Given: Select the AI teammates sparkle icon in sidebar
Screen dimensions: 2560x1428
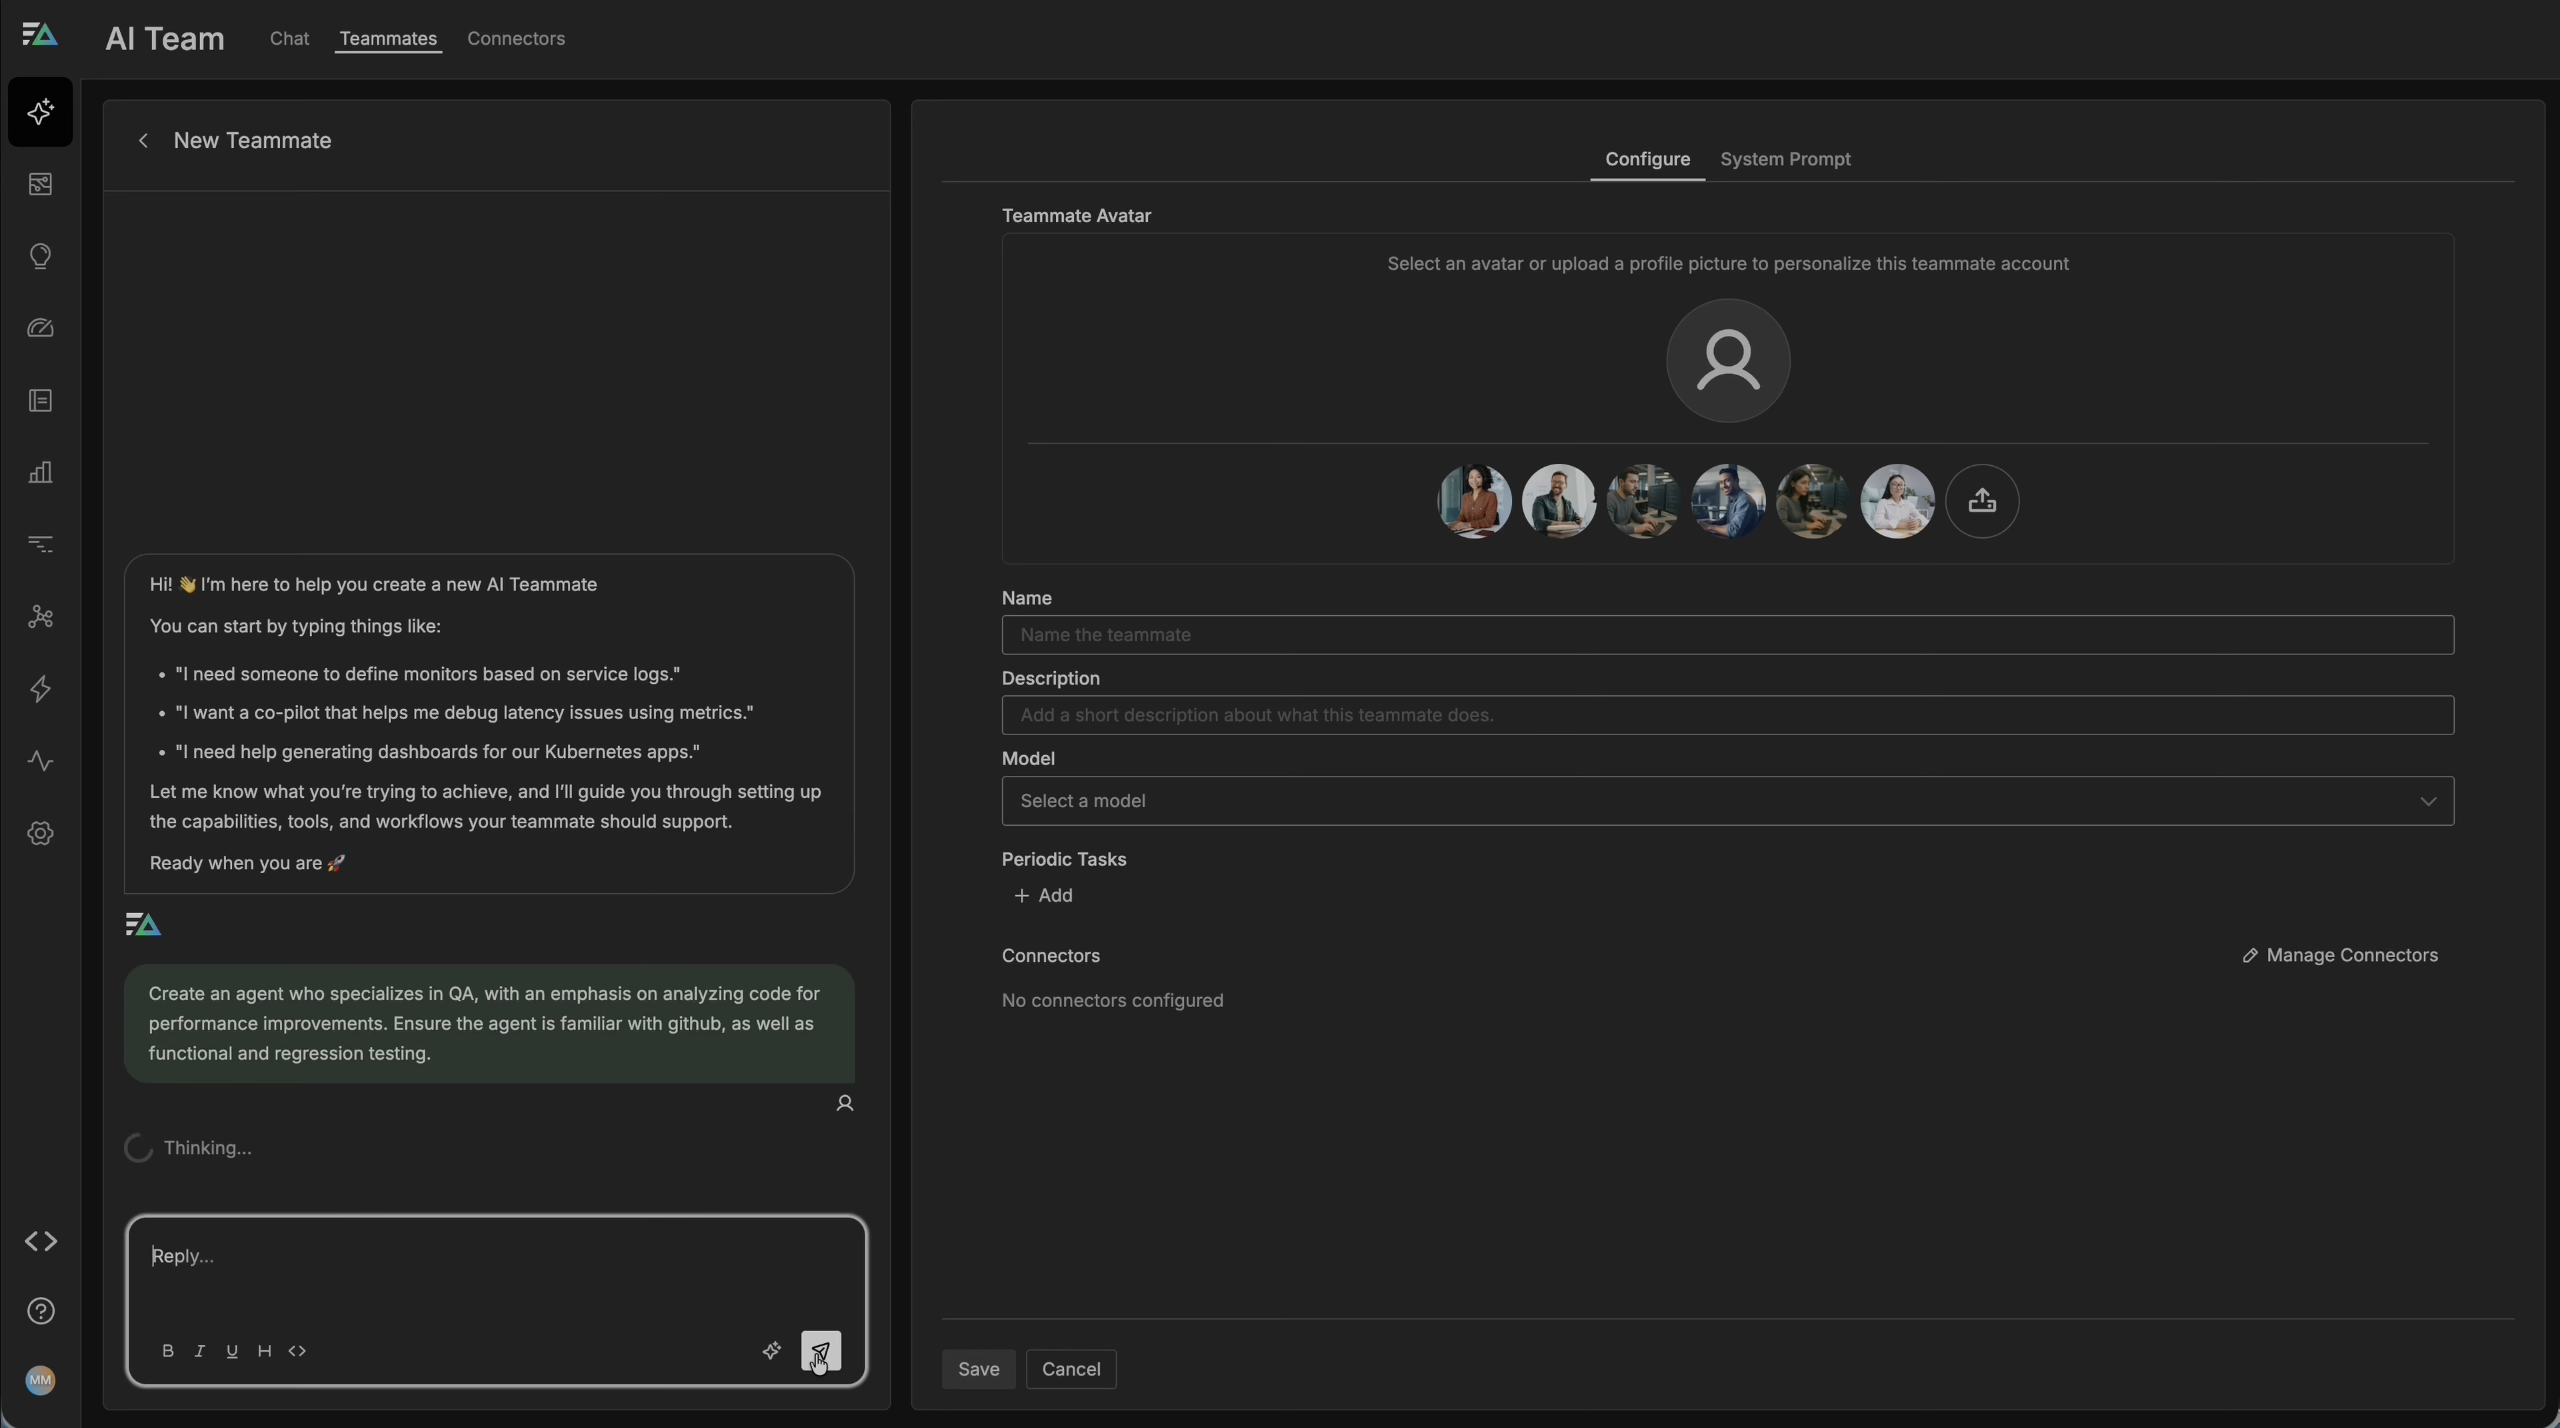Looking at the screenshot, I should pyautogui.click(x=41, y=112).
